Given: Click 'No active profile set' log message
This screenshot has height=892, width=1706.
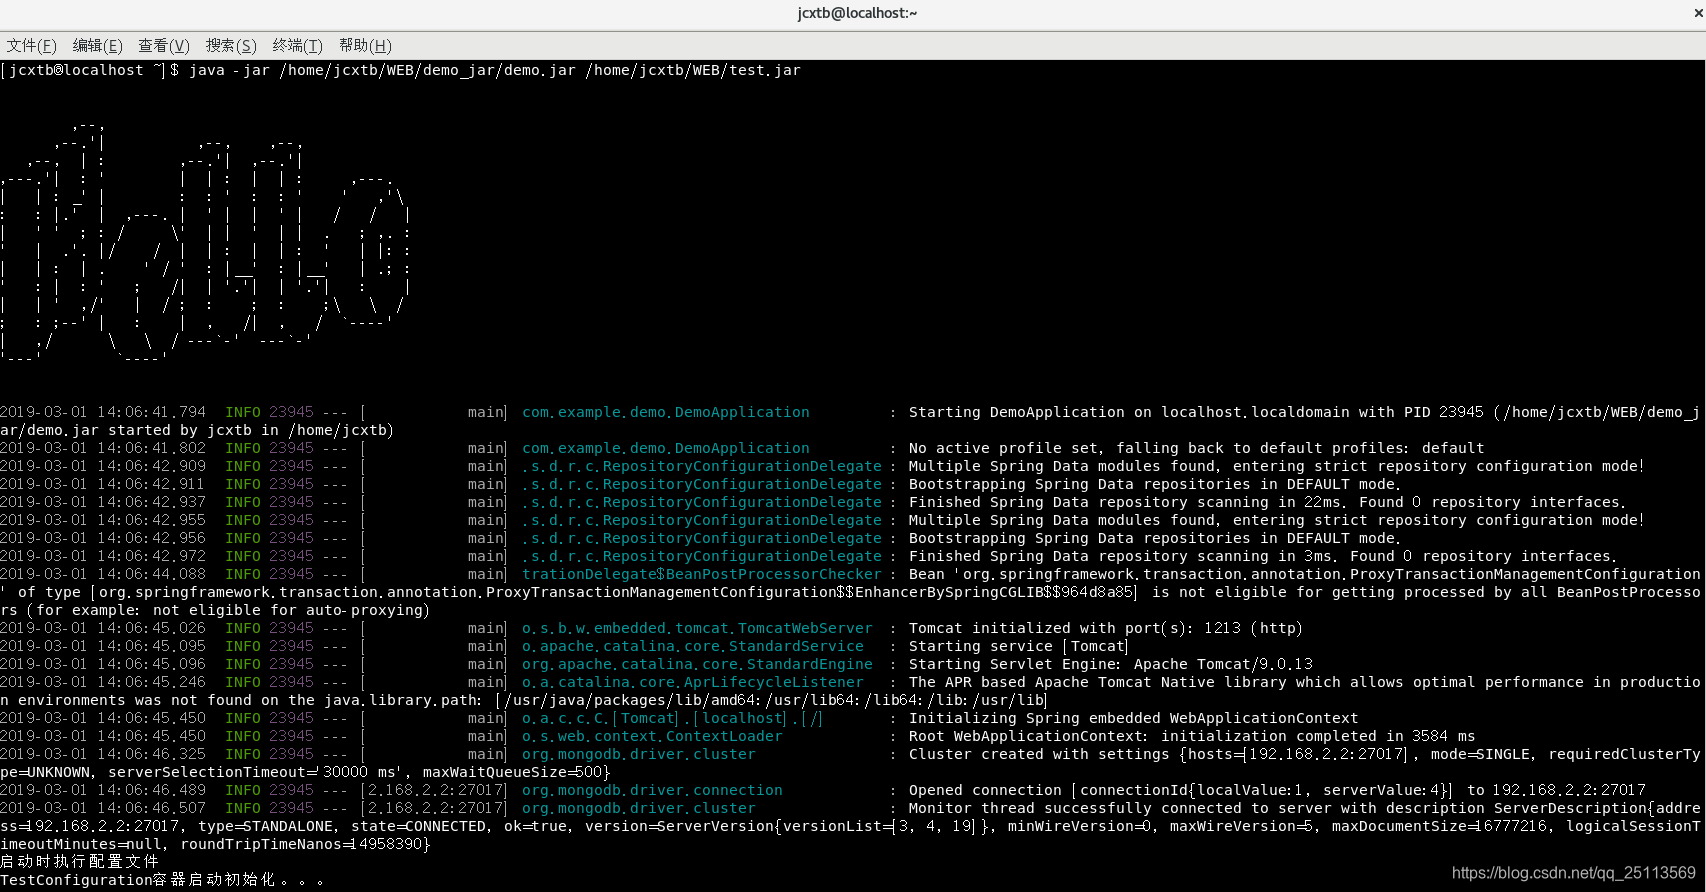Looking at the screenshot, I should point(1196,448).
